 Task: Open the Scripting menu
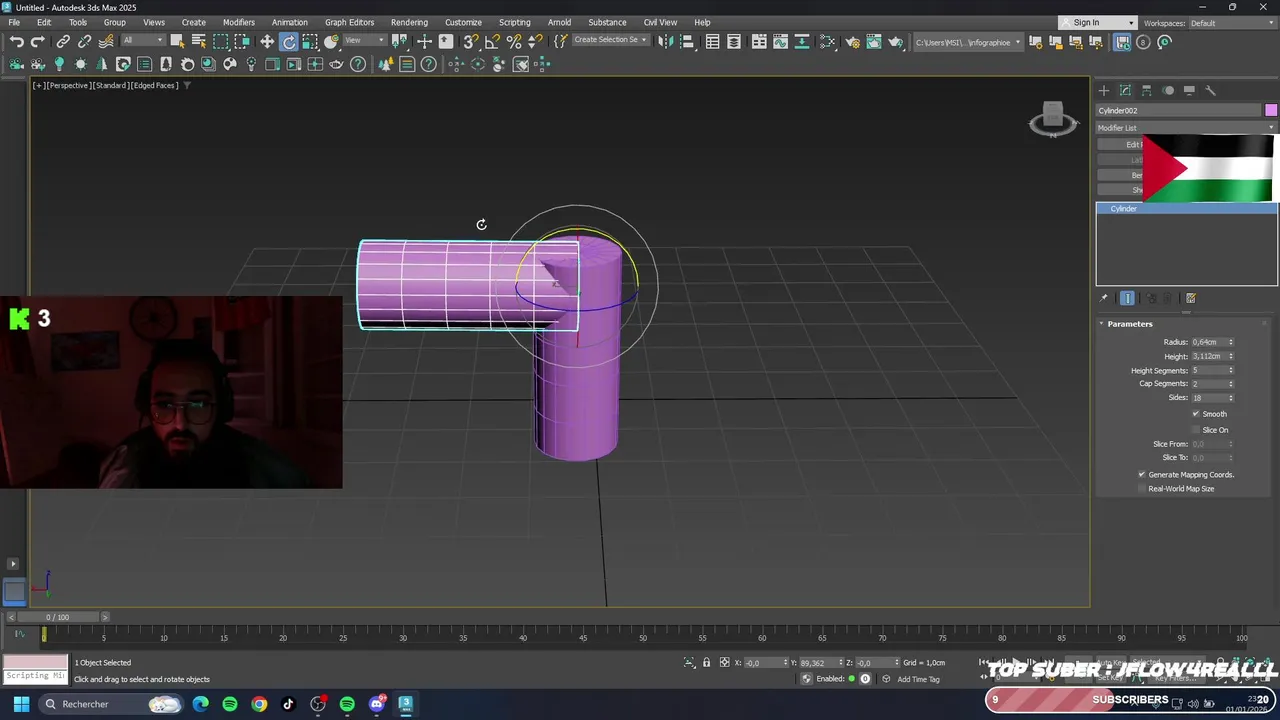coord(515,22)
